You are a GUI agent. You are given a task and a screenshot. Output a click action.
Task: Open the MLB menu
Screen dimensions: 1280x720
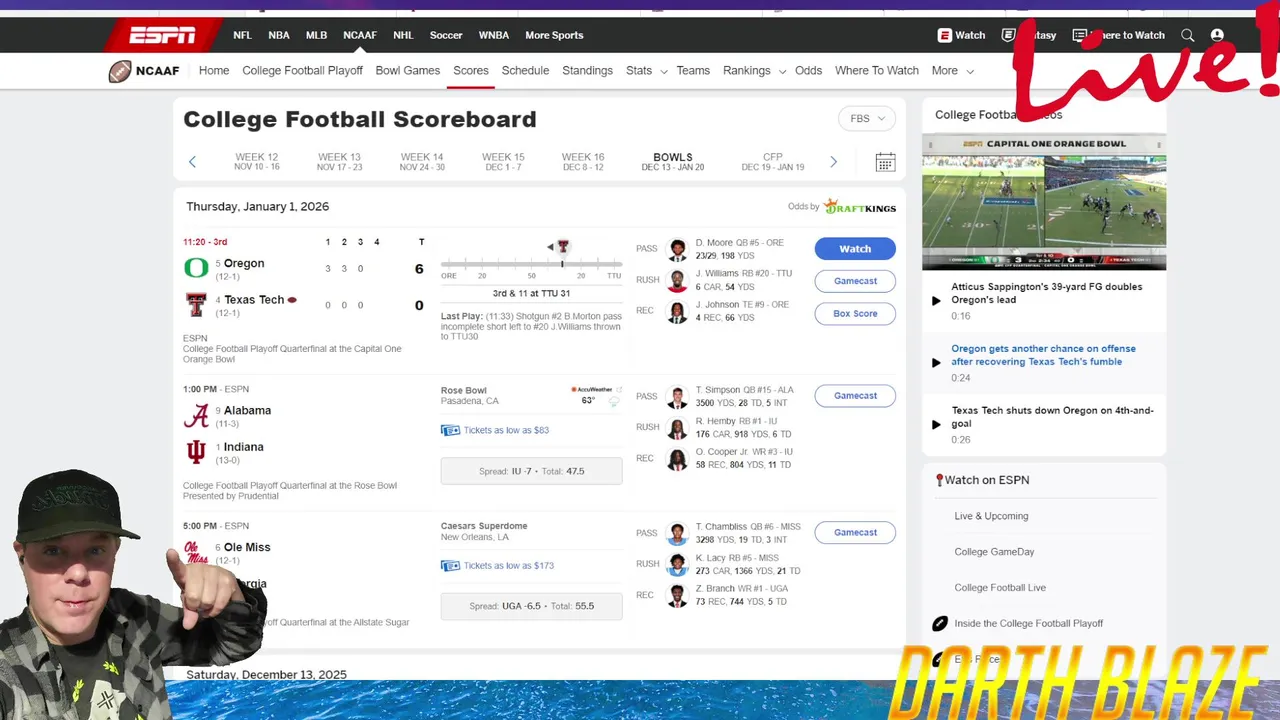[316, 35]
